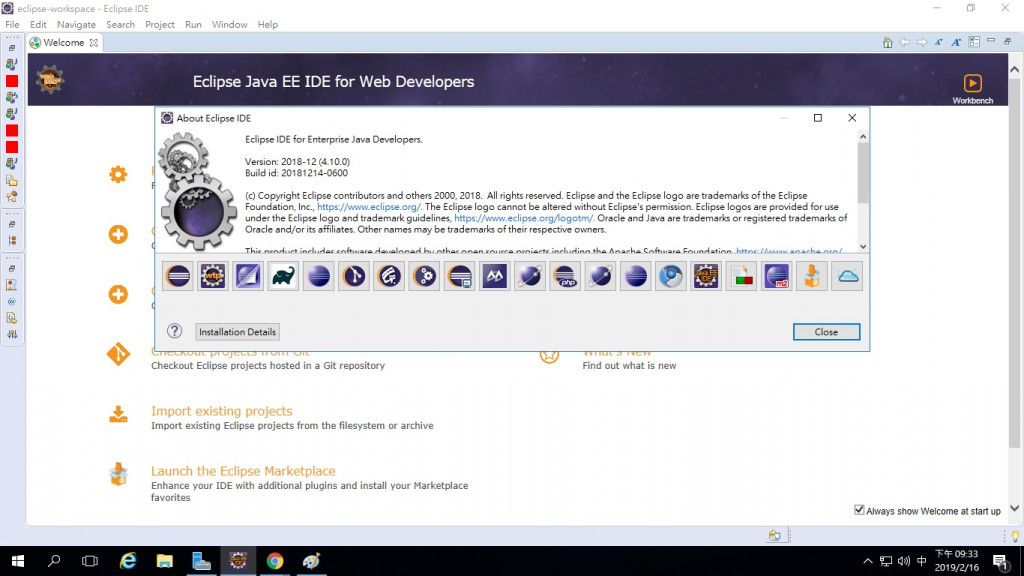Viewport: 1024px width, 576px height.
Task: Click the Task View taskbar button
Action: [90, 561]
